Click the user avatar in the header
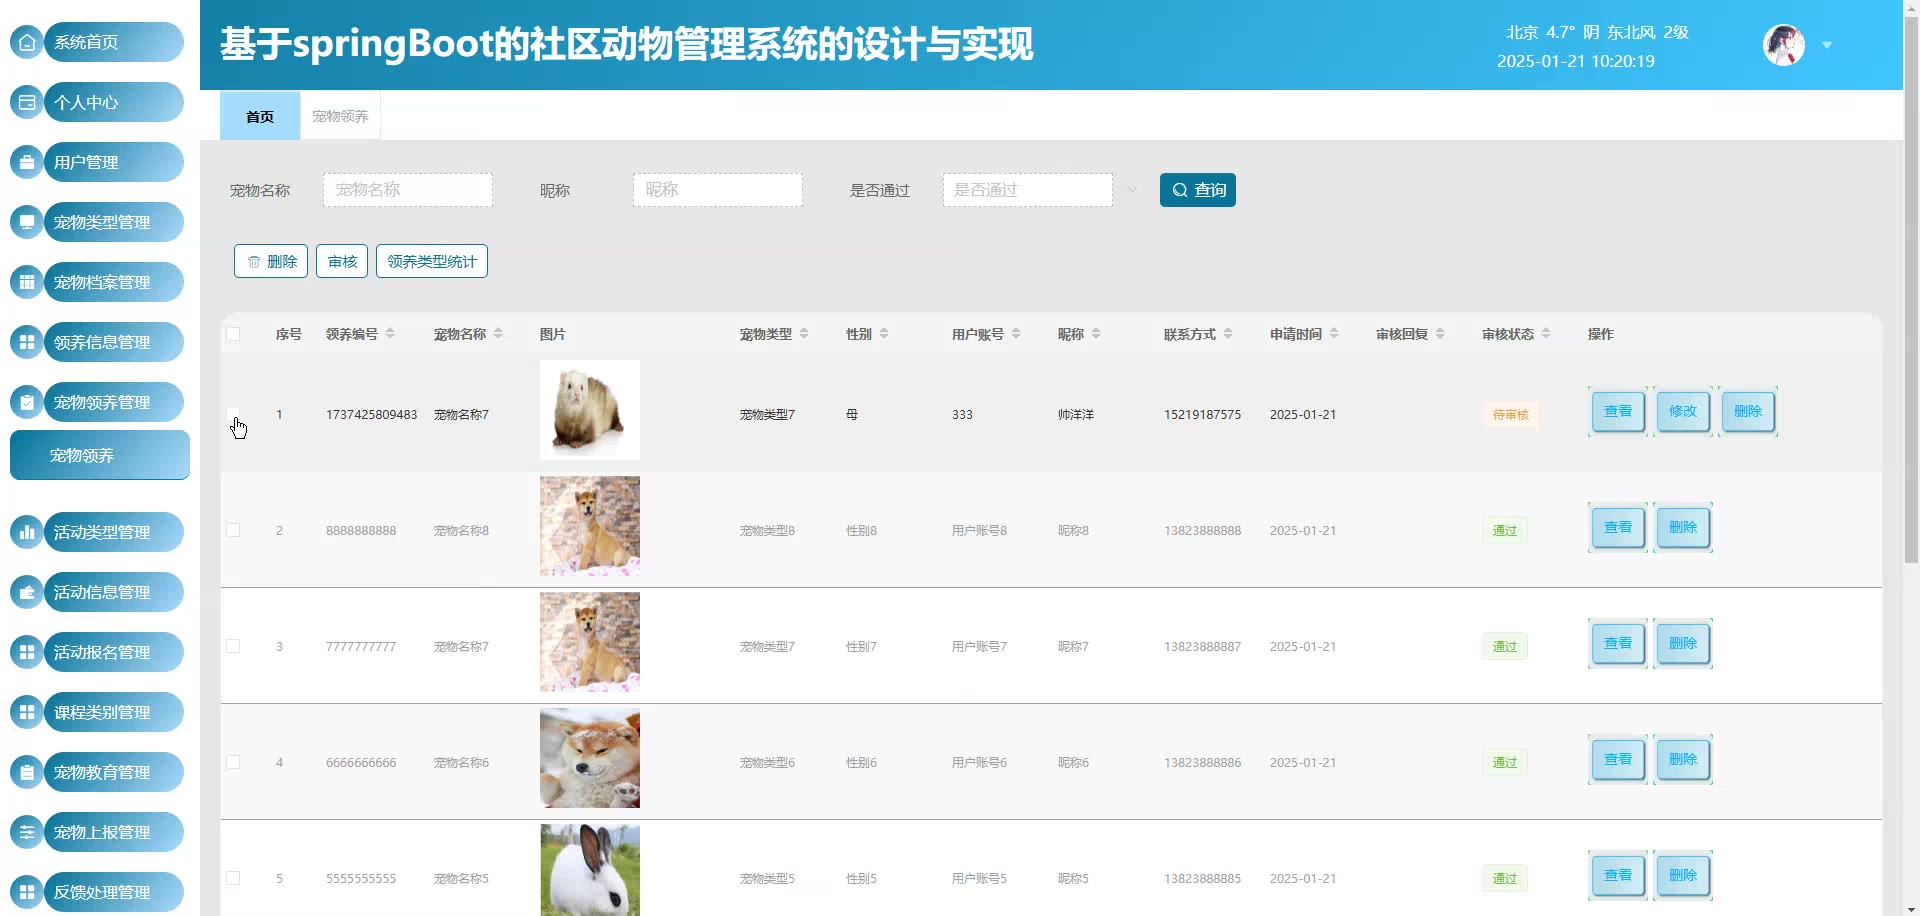The height and width of the screenshot is (916, 1920). click(x=1784, y=45)
